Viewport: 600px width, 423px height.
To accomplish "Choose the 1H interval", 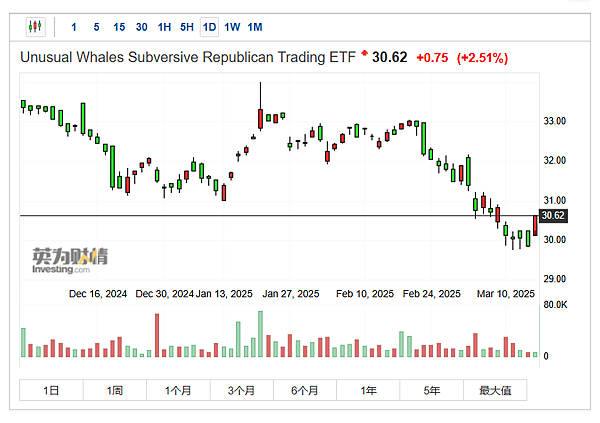I will 164,27.
